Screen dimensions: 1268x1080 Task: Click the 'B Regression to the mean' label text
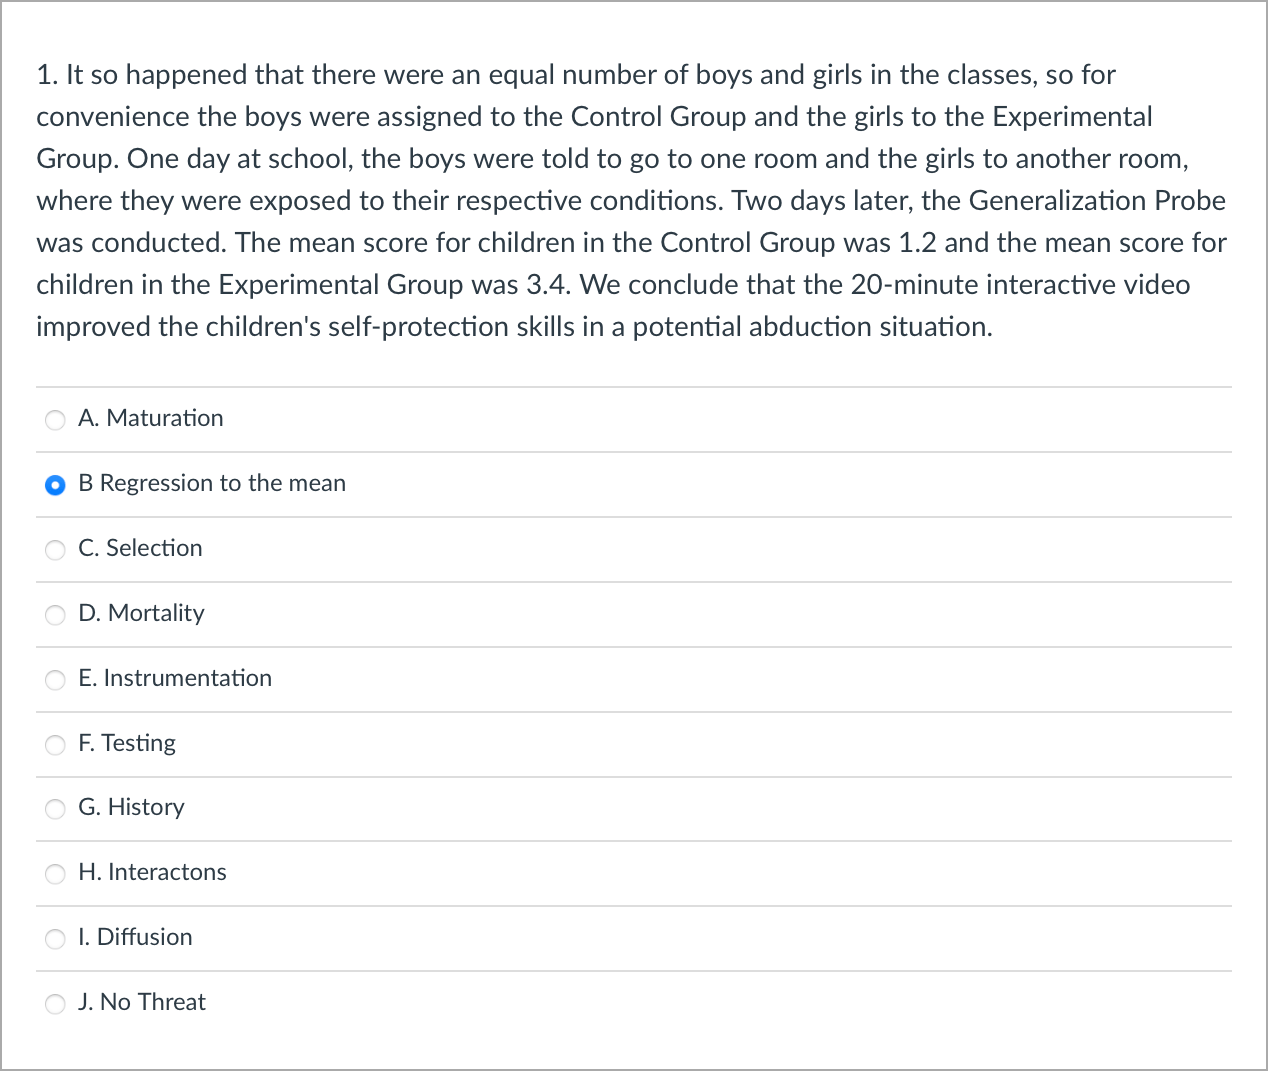tap(212, 483)
